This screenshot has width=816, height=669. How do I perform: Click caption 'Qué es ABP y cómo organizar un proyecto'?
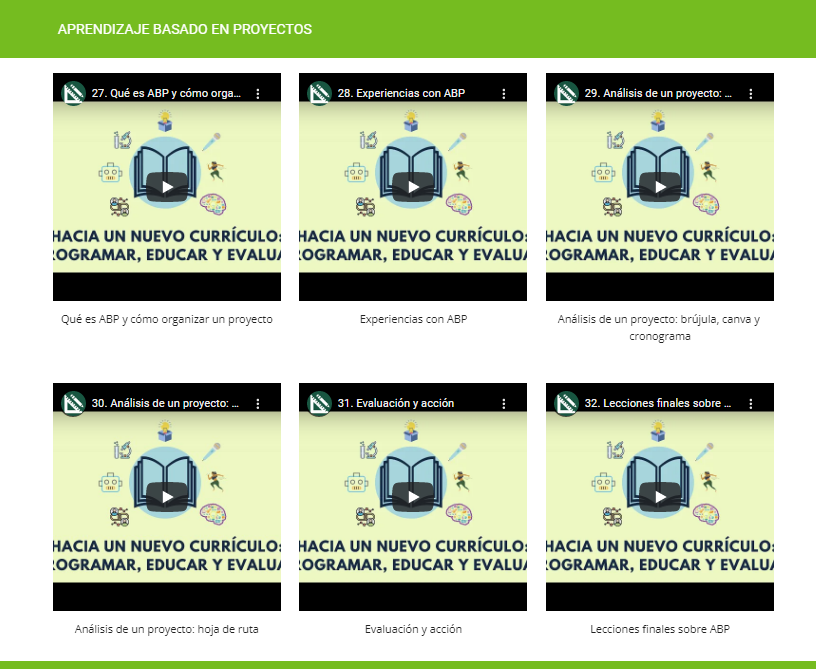pyautogui.click(x=166, y=318)
